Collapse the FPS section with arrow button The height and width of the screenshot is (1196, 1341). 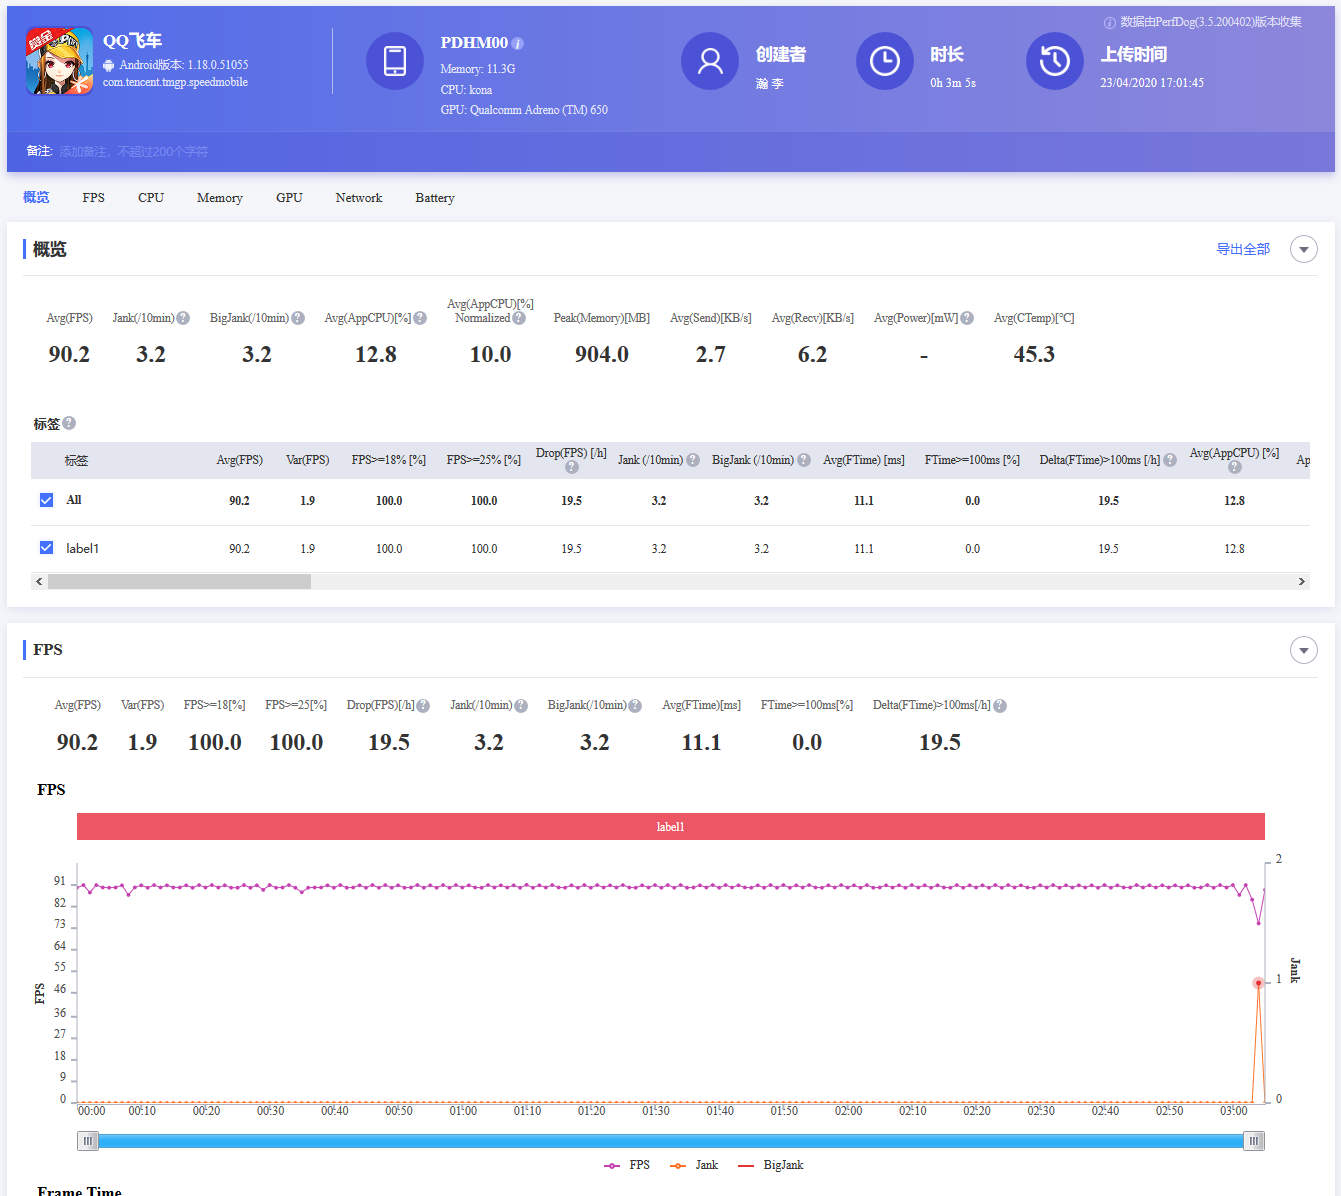[1303, 650]
